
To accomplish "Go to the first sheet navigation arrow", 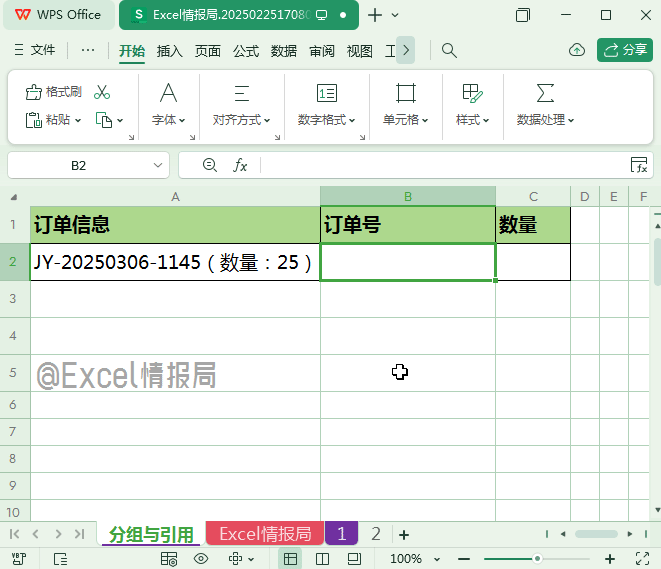I will click(x=14, y=534).
